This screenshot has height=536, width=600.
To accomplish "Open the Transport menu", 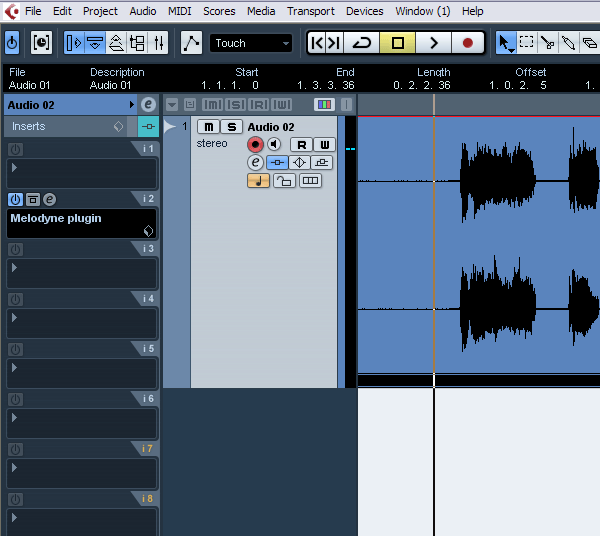I will [310, 11].
